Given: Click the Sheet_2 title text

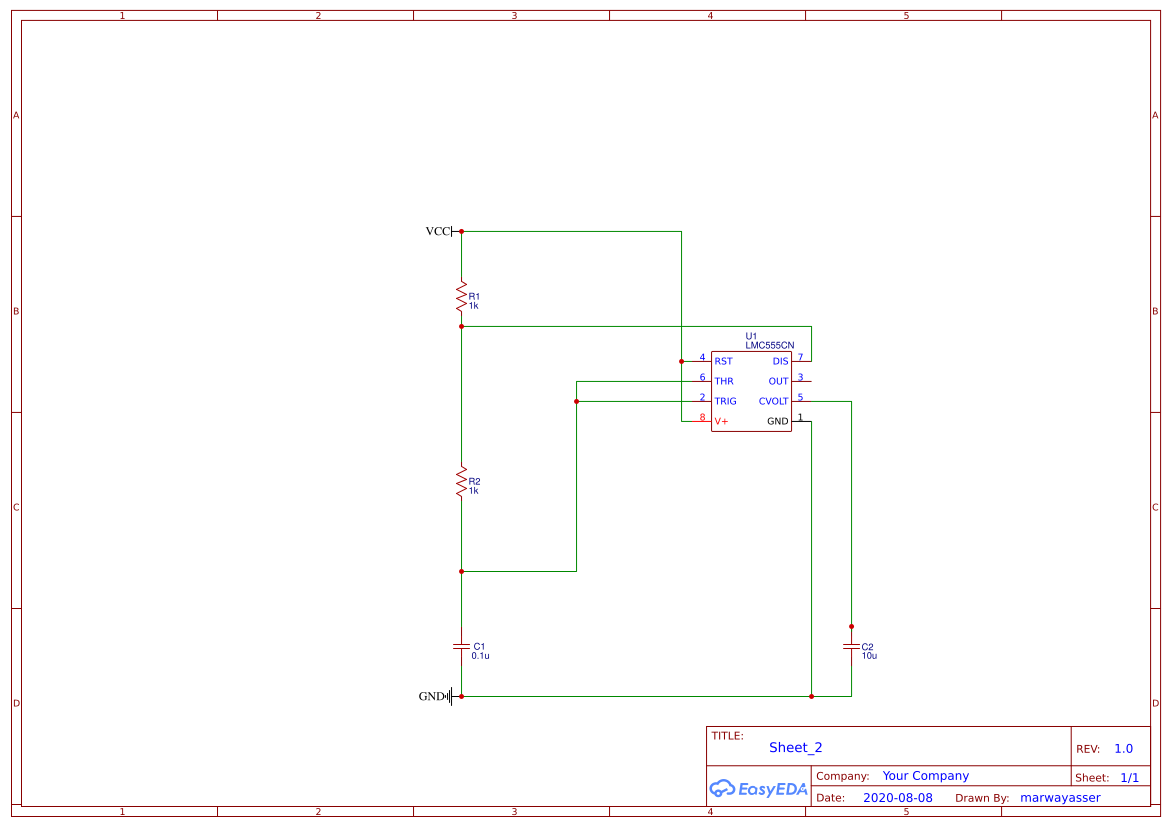Looking at the screenshot, I should coord(795,747).
